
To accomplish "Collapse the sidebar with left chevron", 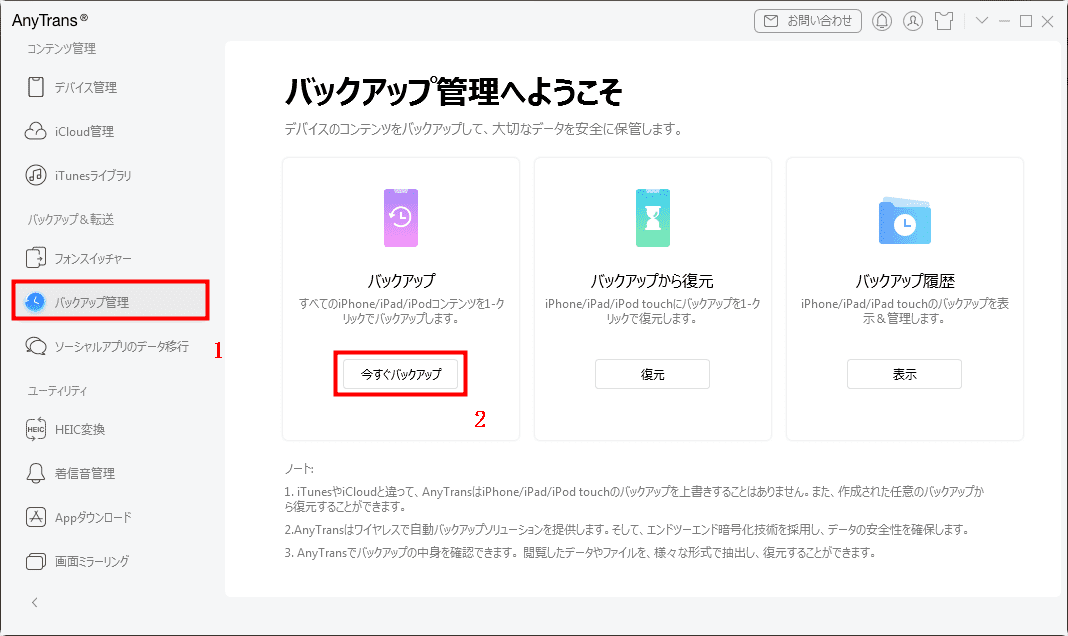I will 35,602.
